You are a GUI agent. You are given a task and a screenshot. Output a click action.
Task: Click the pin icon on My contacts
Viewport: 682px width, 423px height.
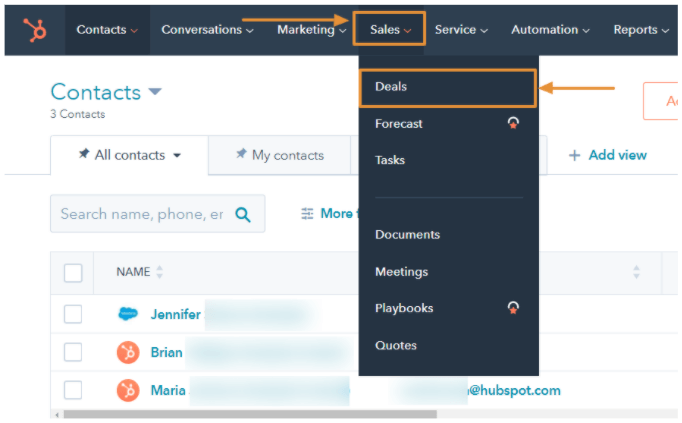[x=241, y=154]
